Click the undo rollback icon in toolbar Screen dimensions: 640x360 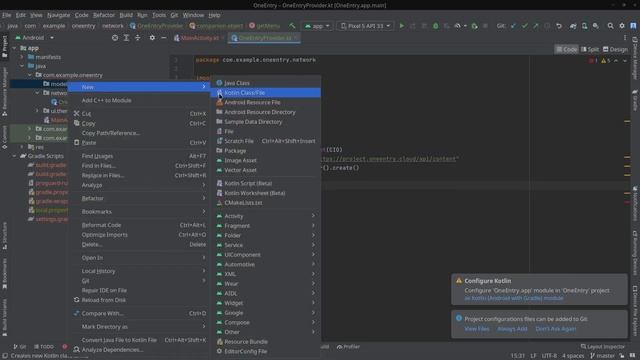[x=559, y=26]
